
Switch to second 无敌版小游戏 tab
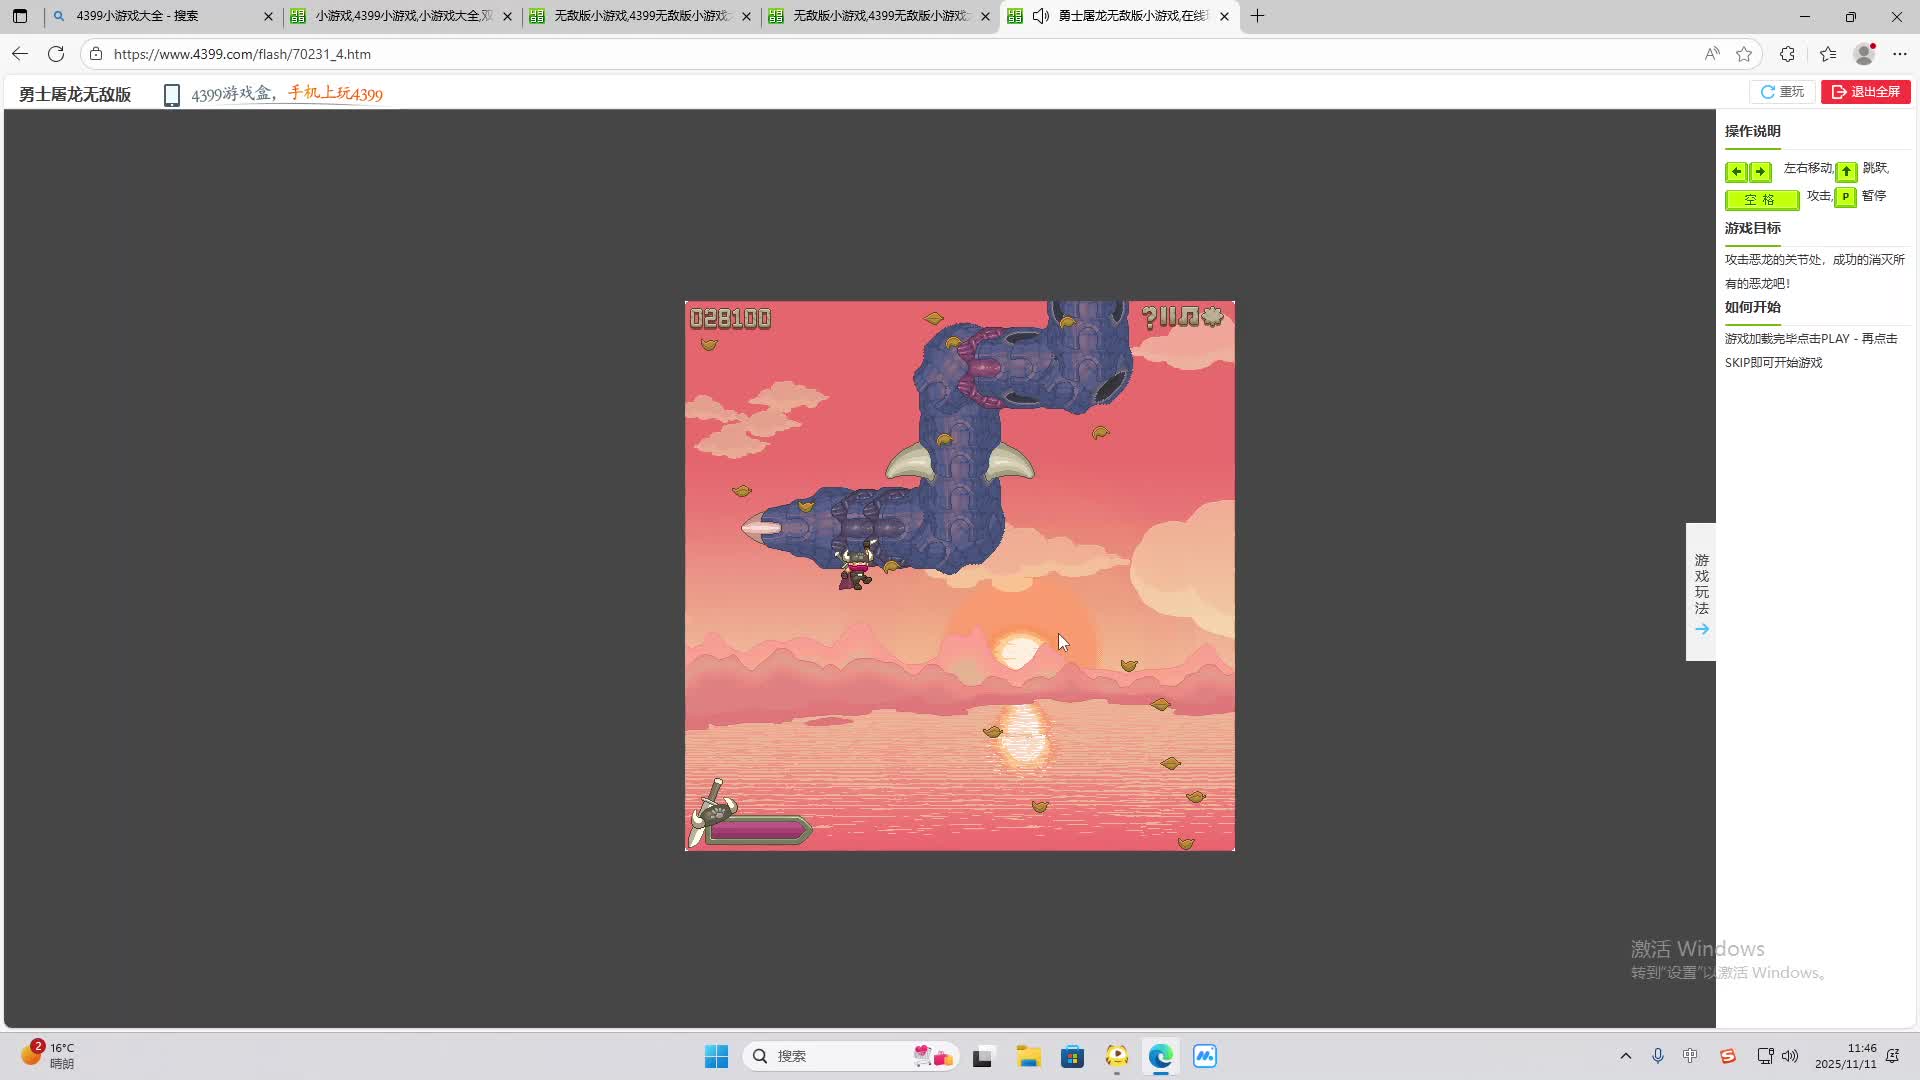tap(878, 16)
